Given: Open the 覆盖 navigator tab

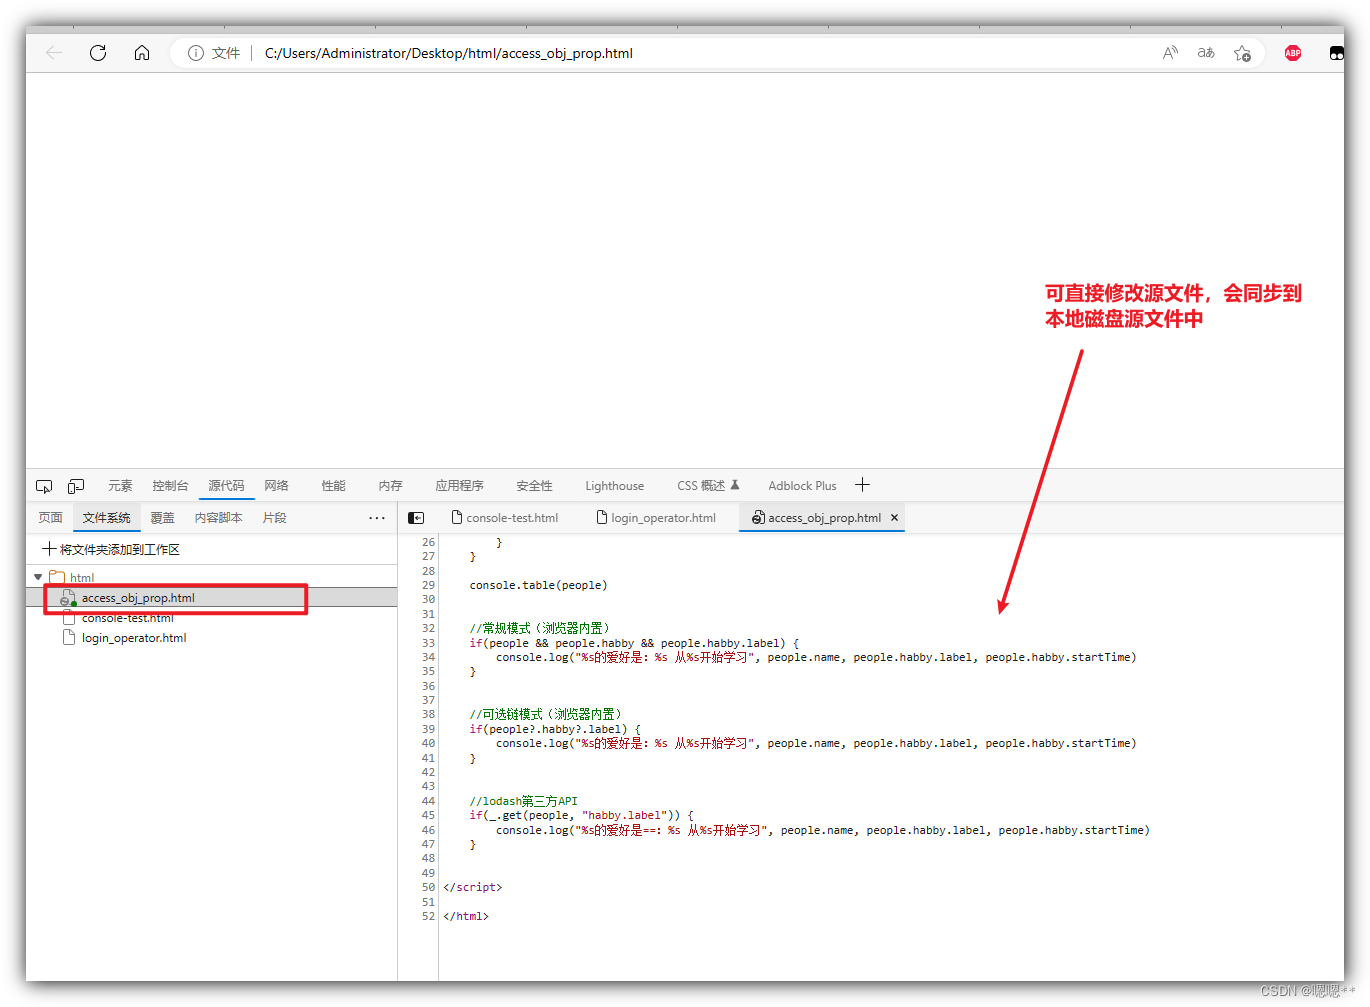Looking at the screenshot, I should [x=163, y=518].
